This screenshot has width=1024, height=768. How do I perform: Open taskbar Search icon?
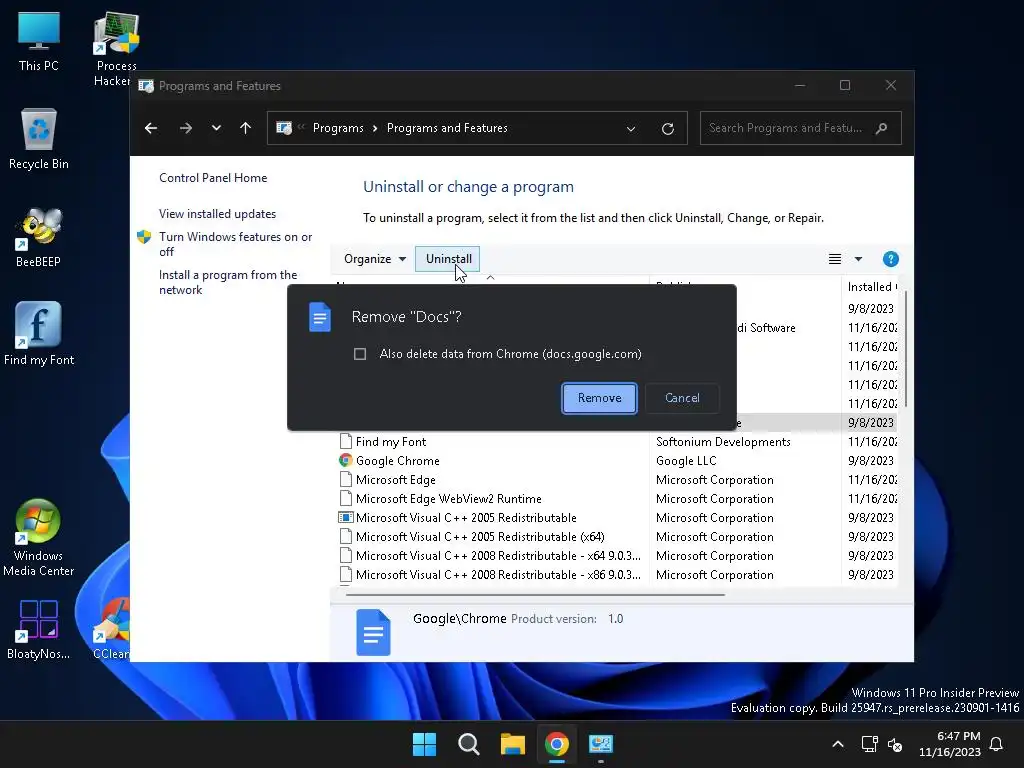click(x=468, y=744)
